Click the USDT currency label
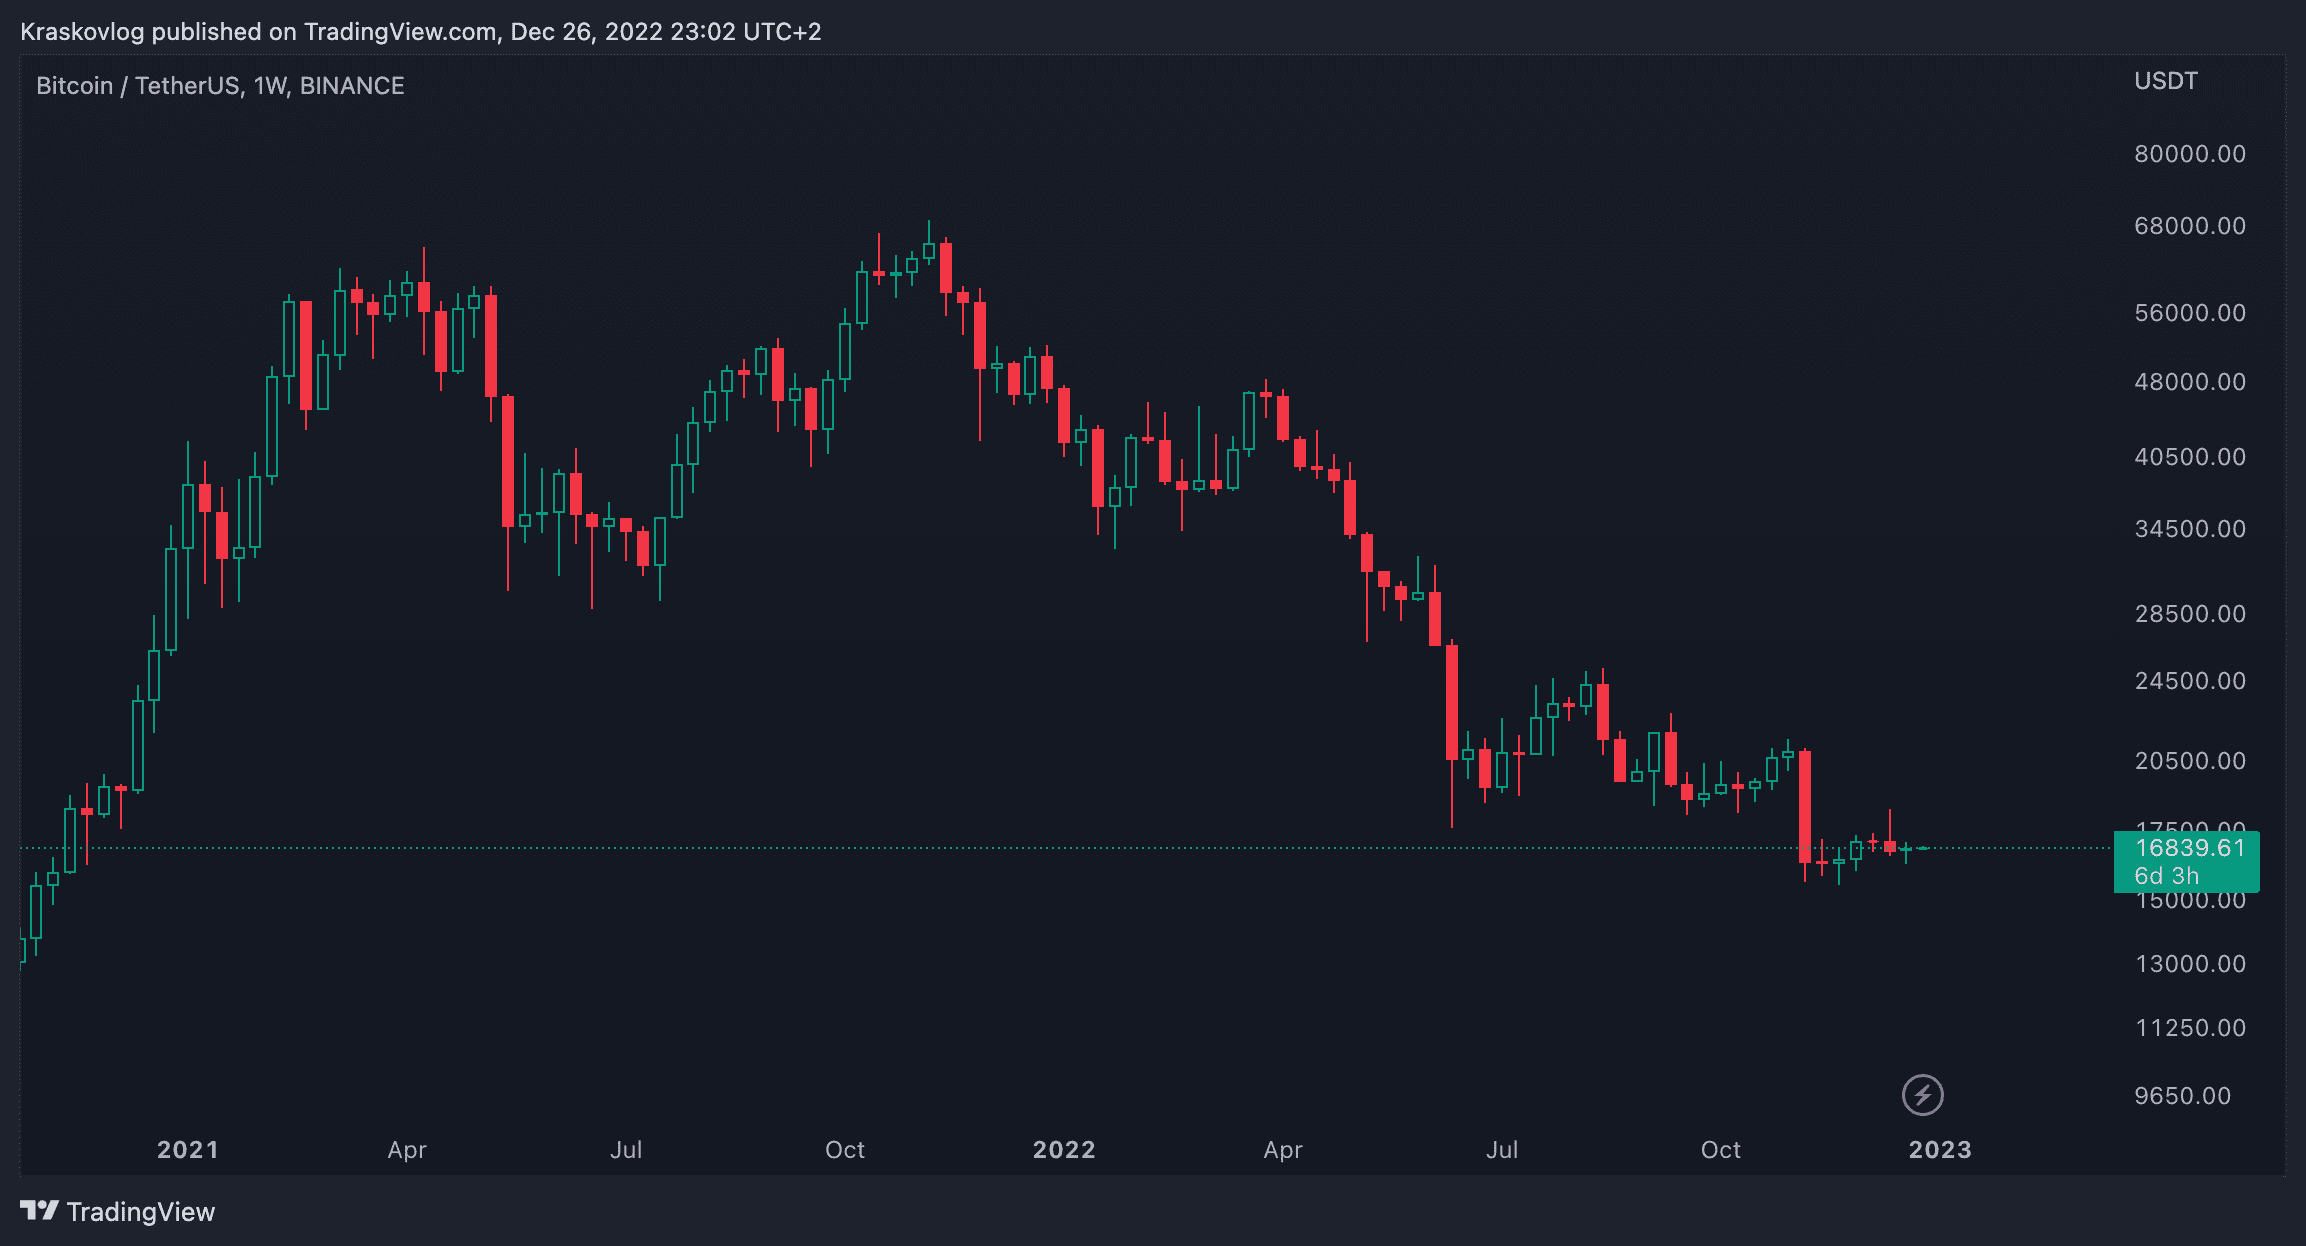The image size is (2306, 1246). coord(2166,81)
